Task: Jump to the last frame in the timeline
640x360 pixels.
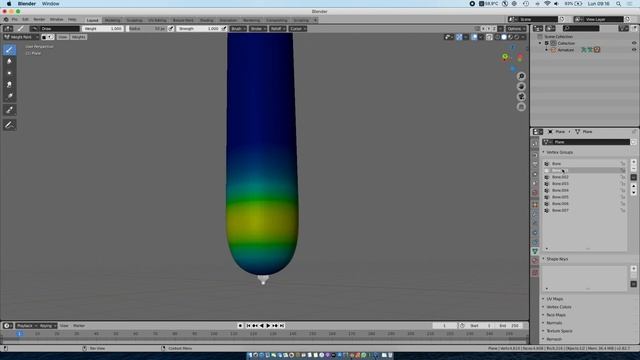Action: (x=282, y=326)
